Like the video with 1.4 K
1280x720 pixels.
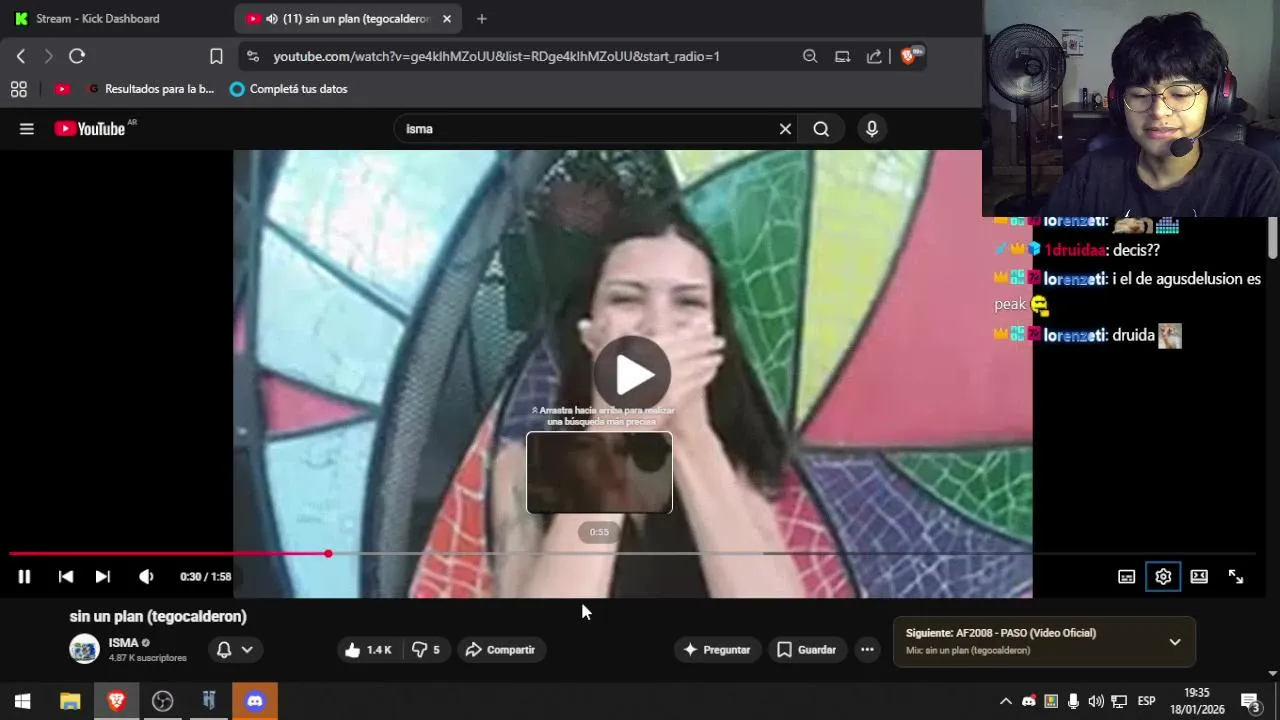(368, 650)
